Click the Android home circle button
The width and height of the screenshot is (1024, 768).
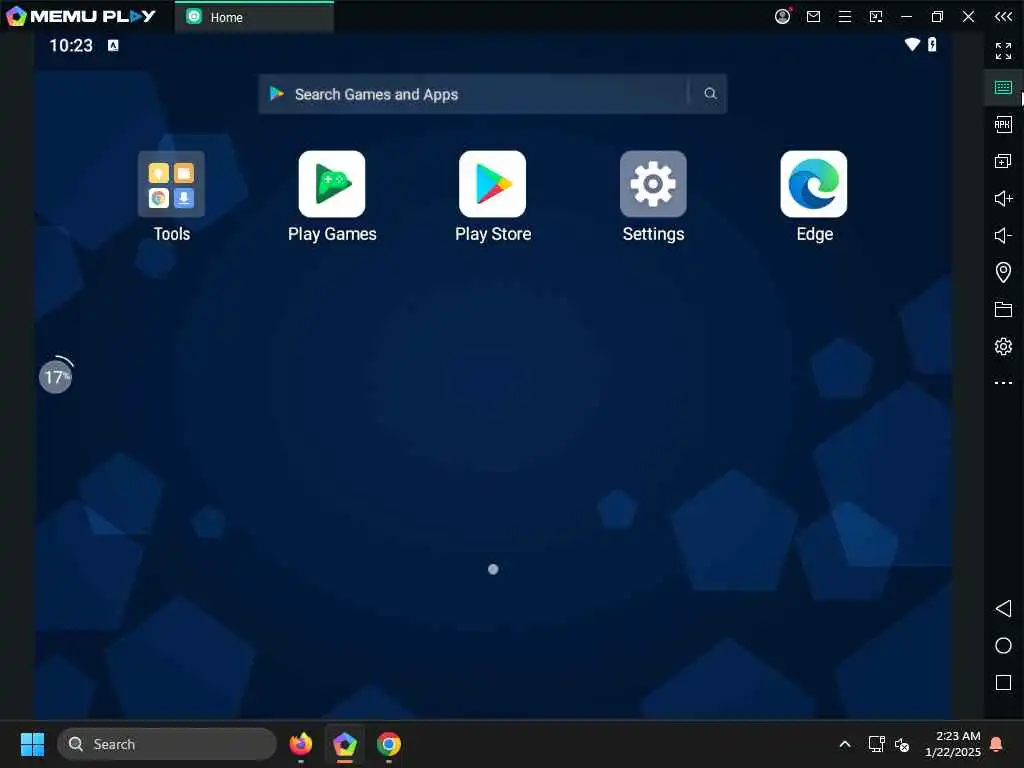(x=1003, y=645)
